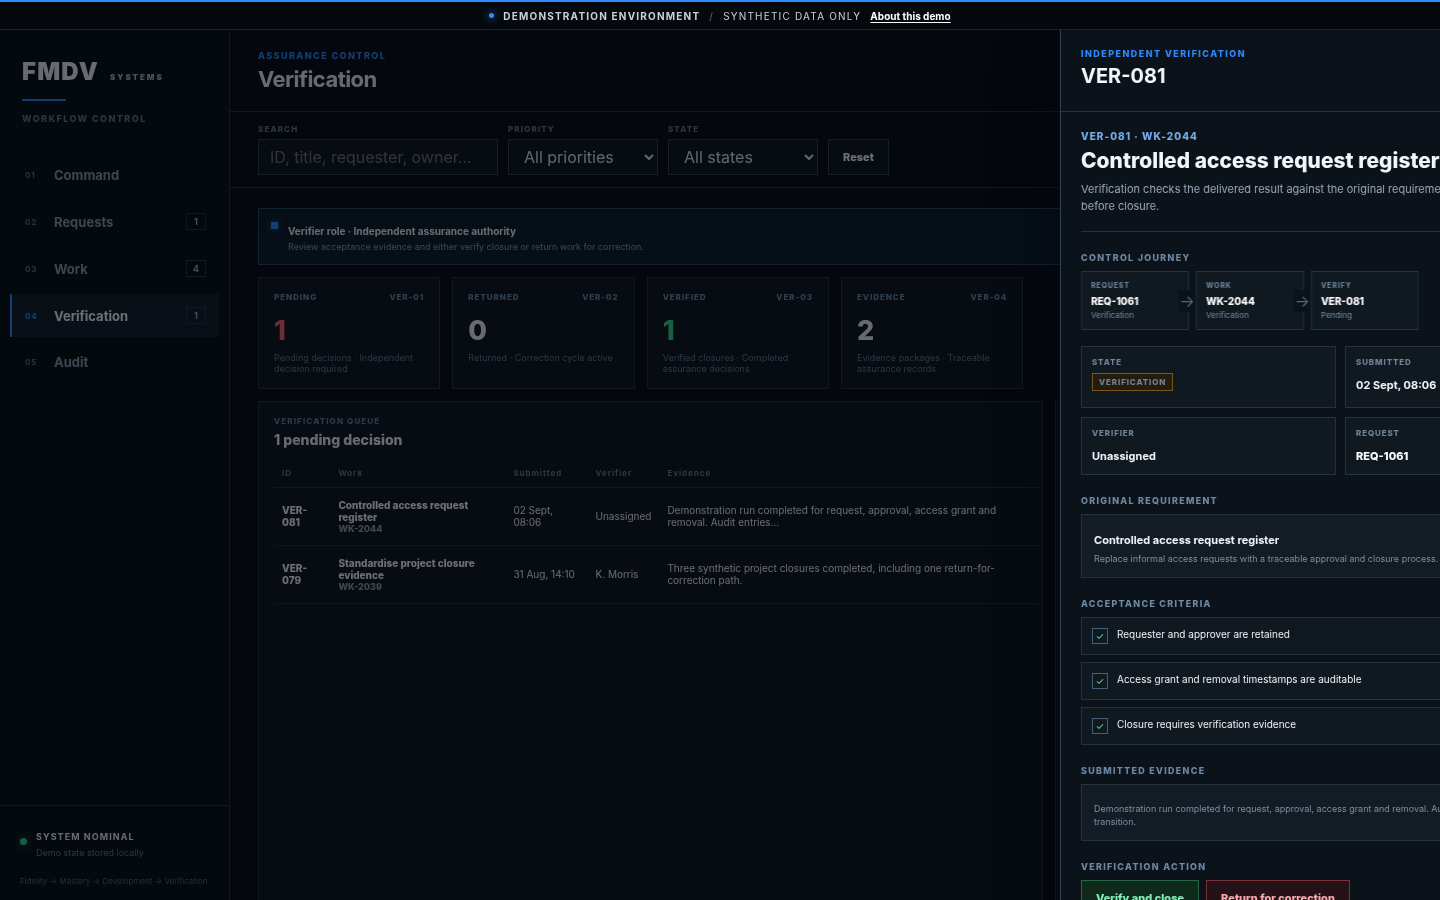
Task: Select the Verification nav item
Action: [x=114, y=316]
